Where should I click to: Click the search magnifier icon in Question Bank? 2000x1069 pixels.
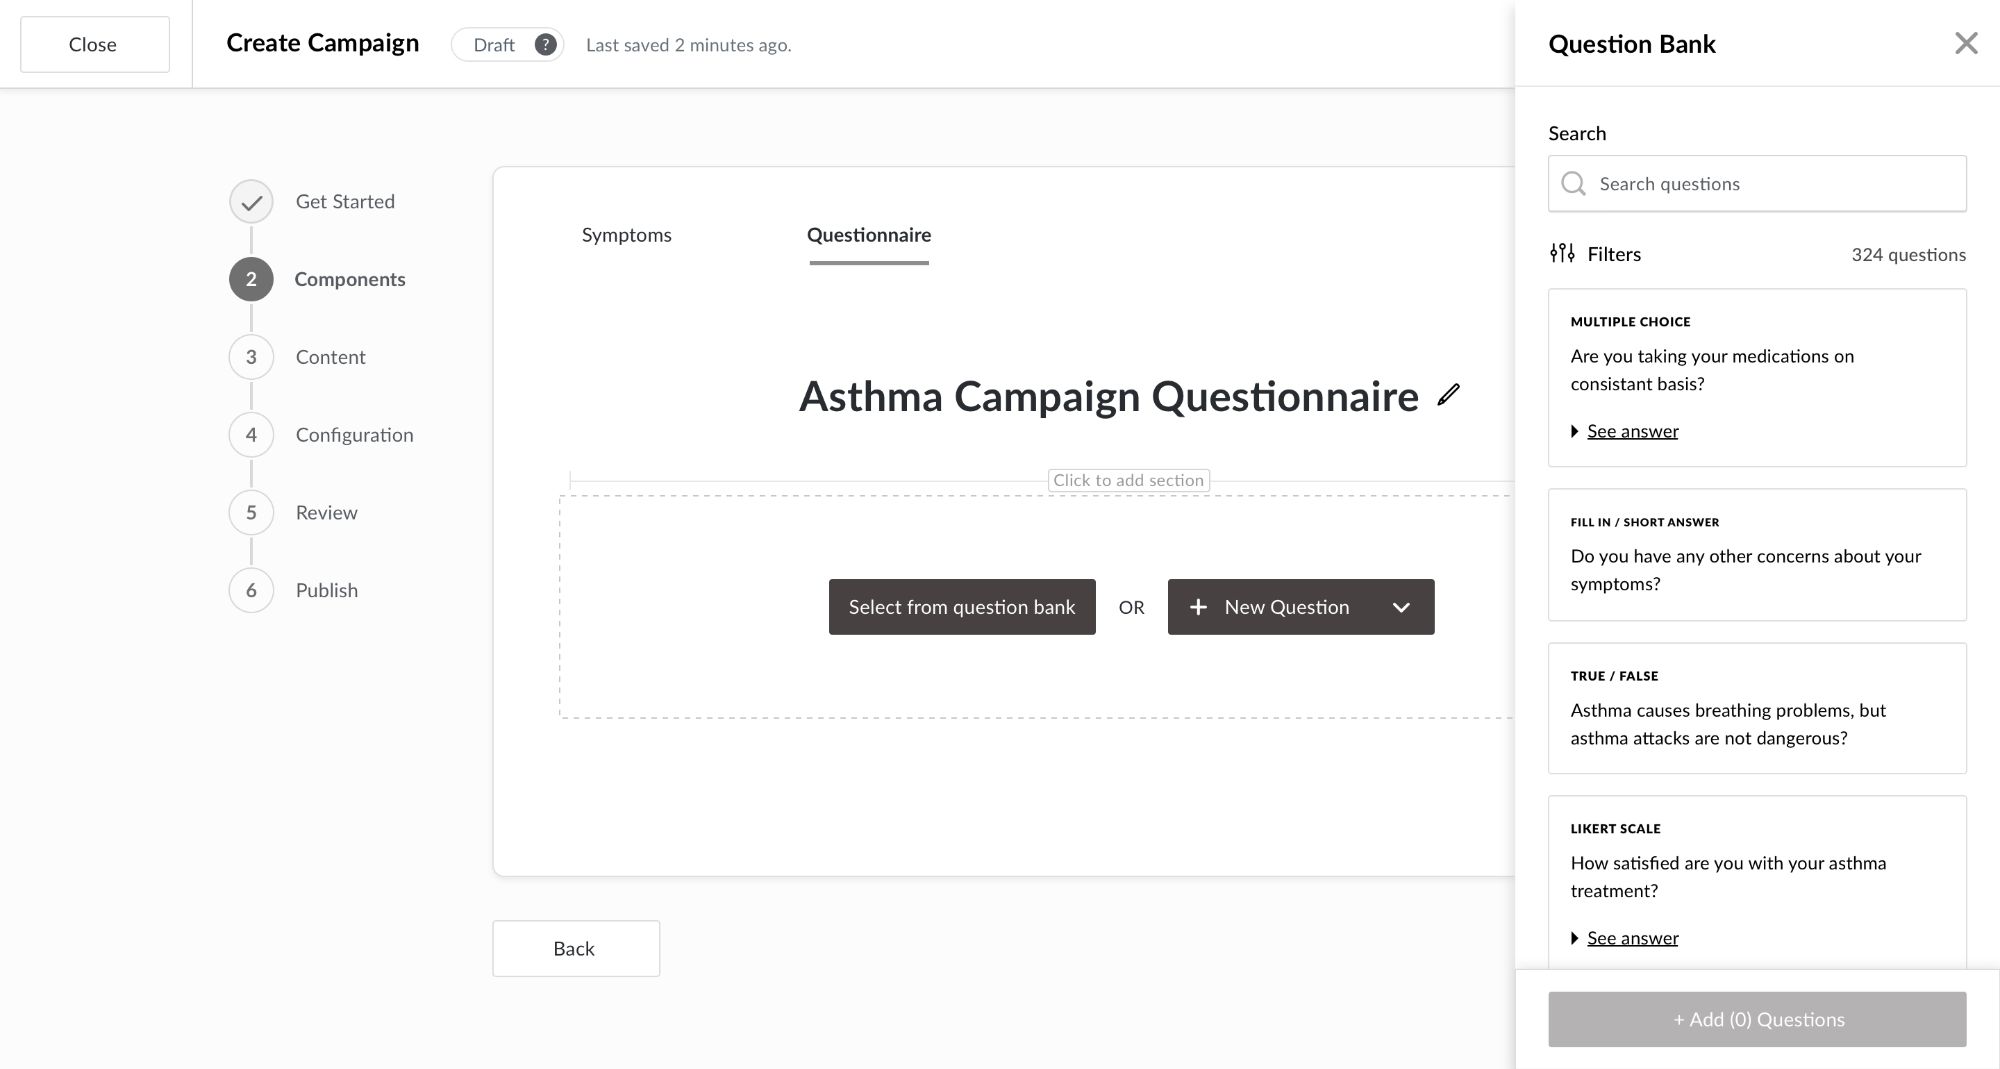click(1573, 184)
